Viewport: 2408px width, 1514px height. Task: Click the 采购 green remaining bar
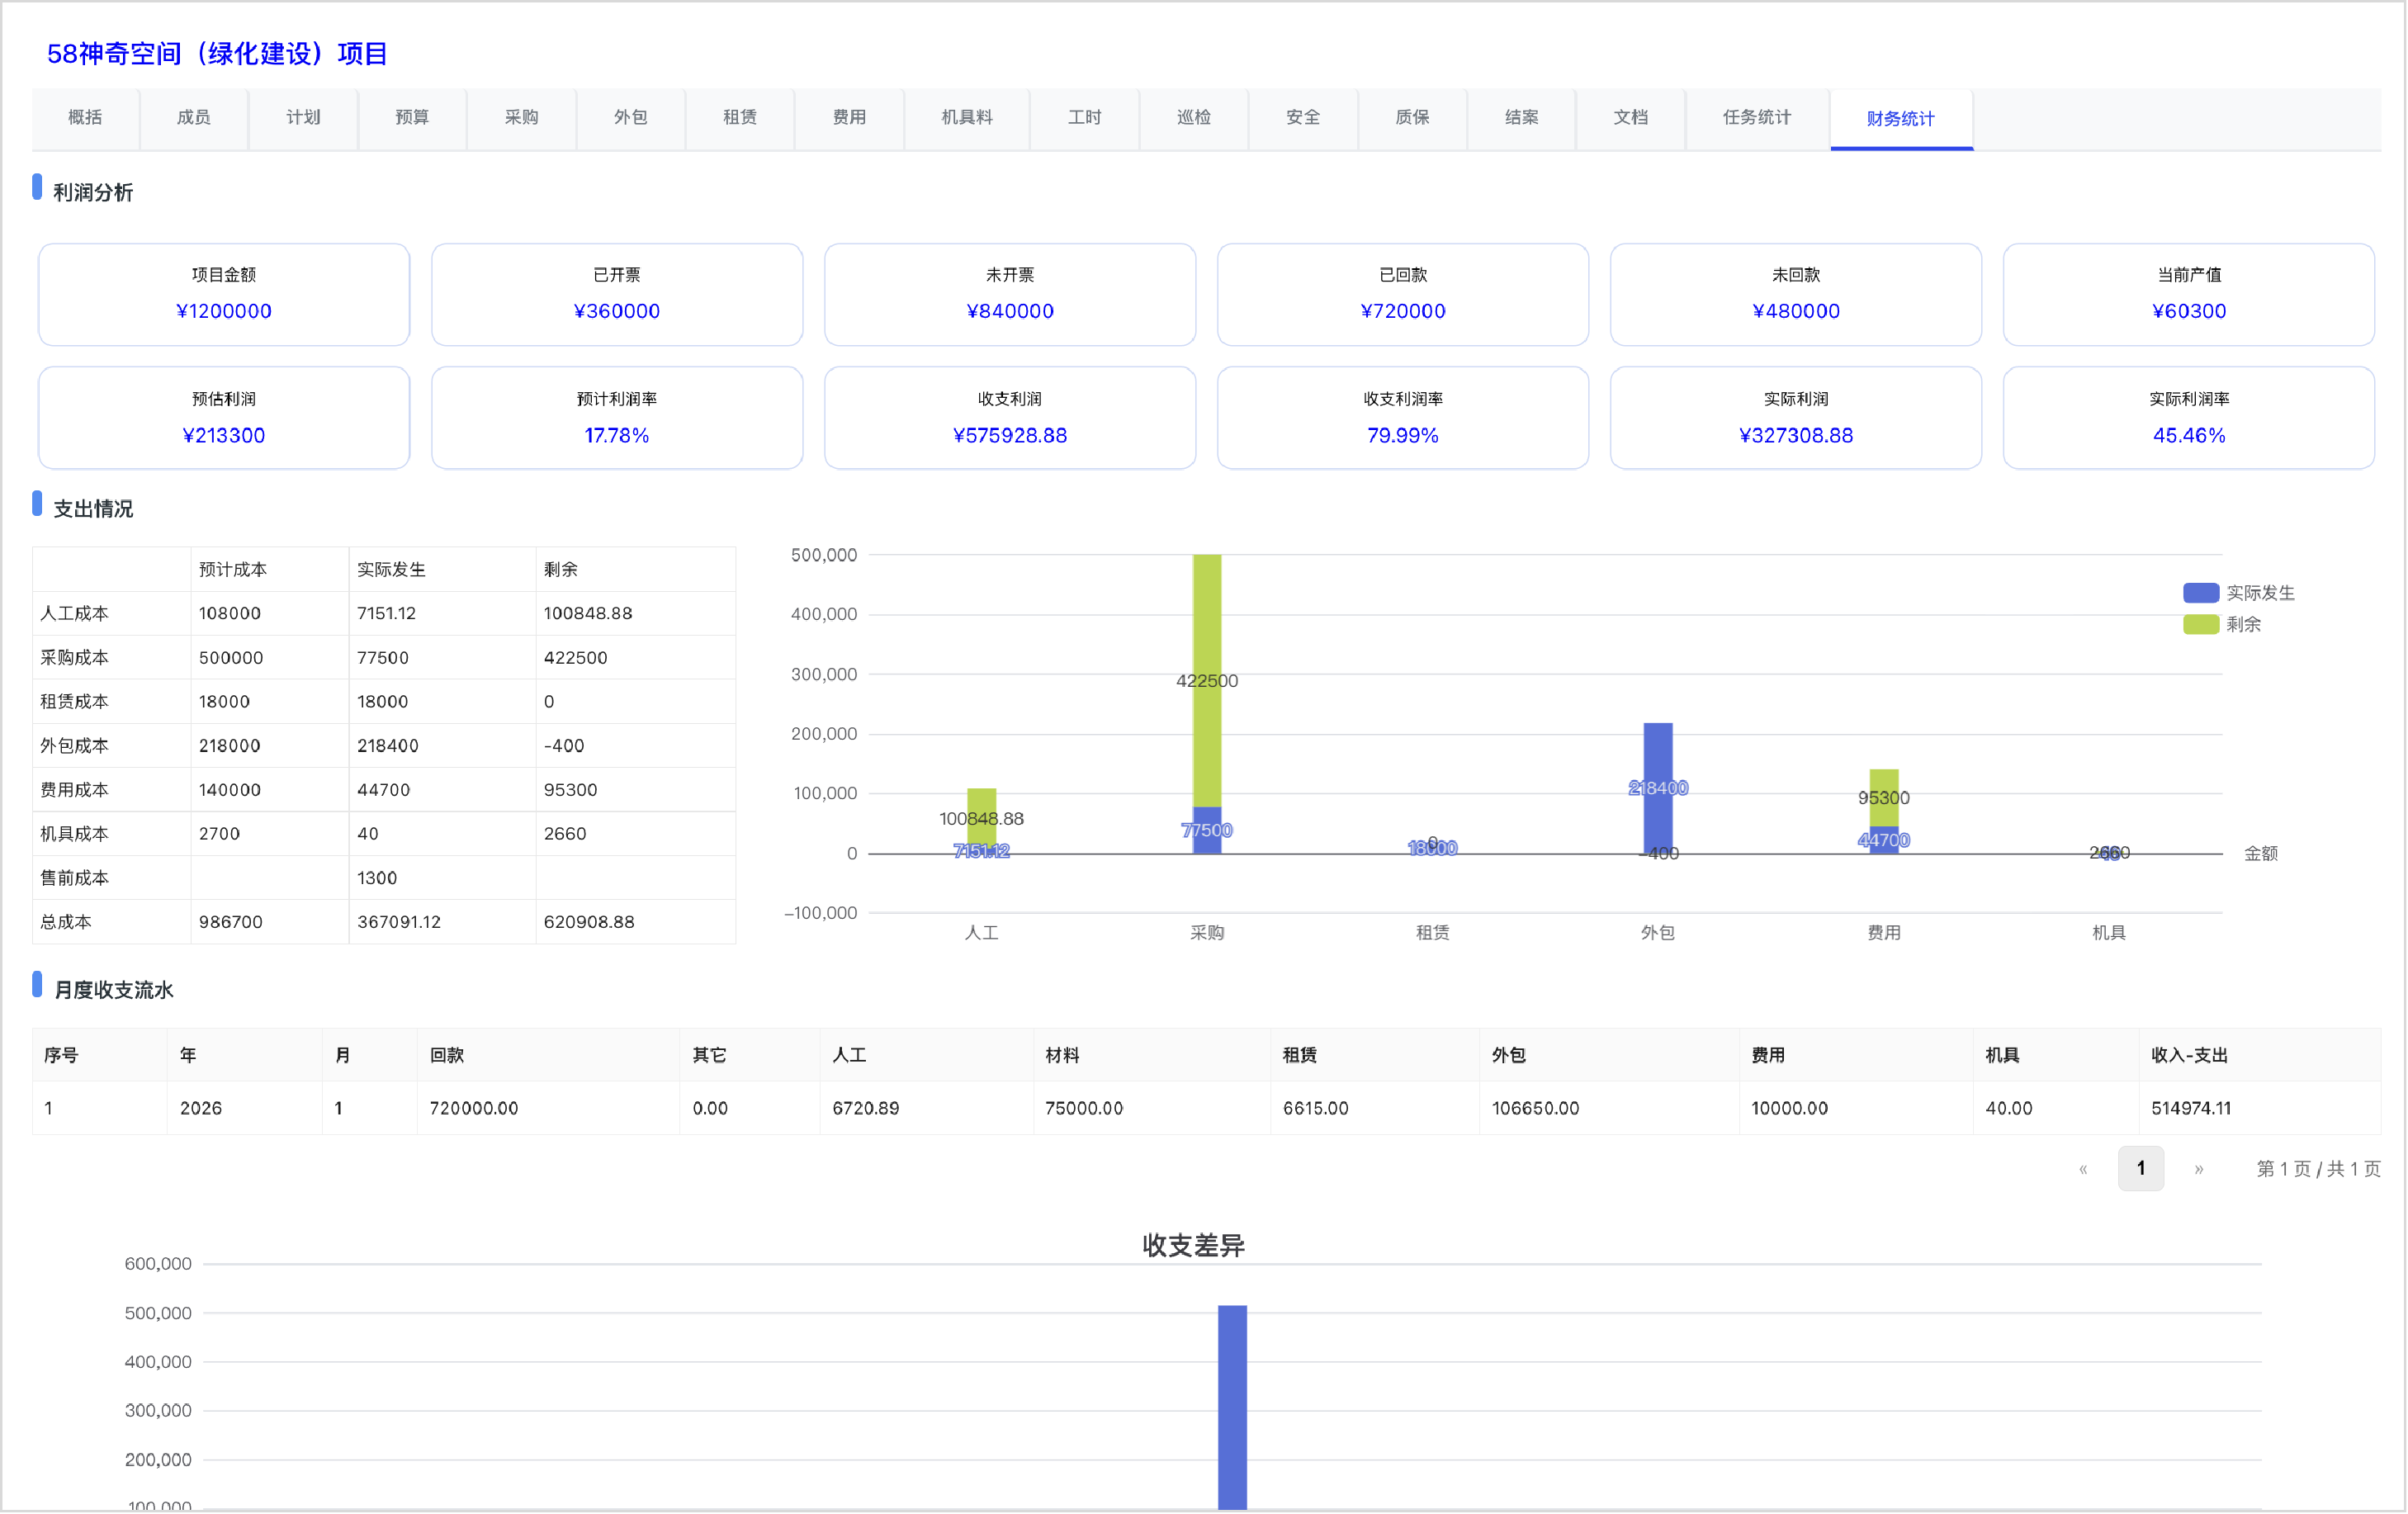(1207, 681)
